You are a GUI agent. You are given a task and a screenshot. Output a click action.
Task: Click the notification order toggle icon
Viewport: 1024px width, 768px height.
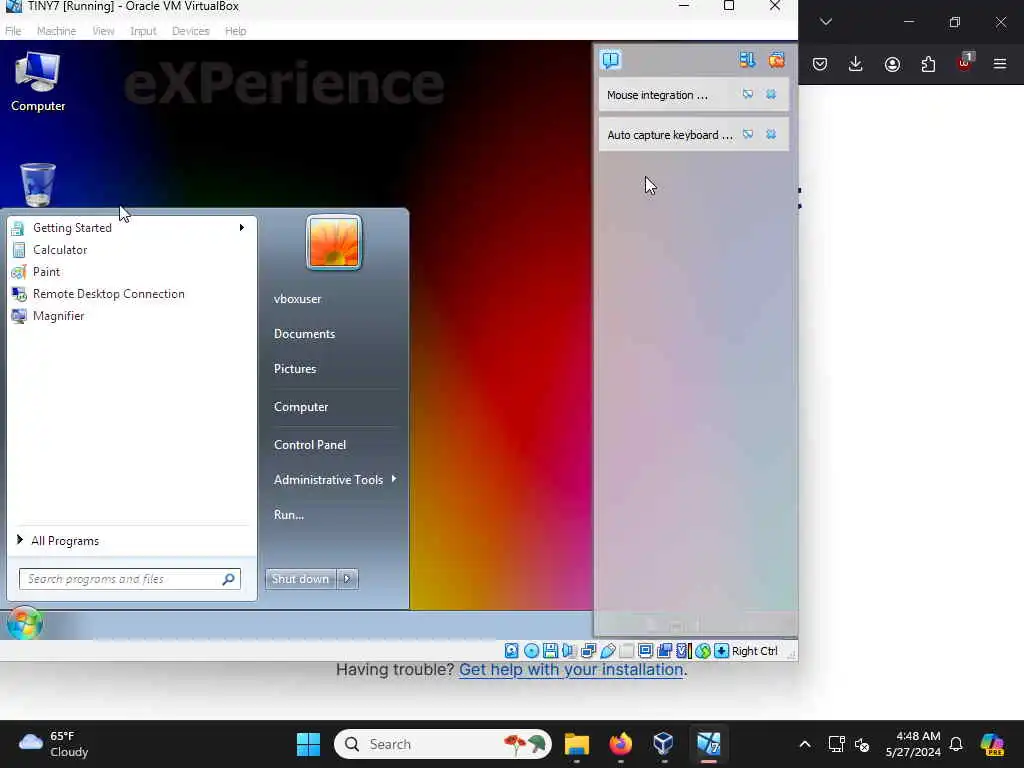tap(747, 60)
